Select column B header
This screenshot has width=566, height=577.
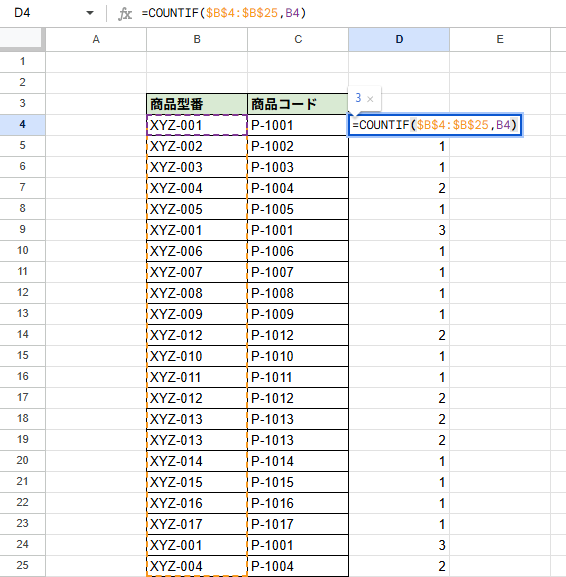(197, 39)
